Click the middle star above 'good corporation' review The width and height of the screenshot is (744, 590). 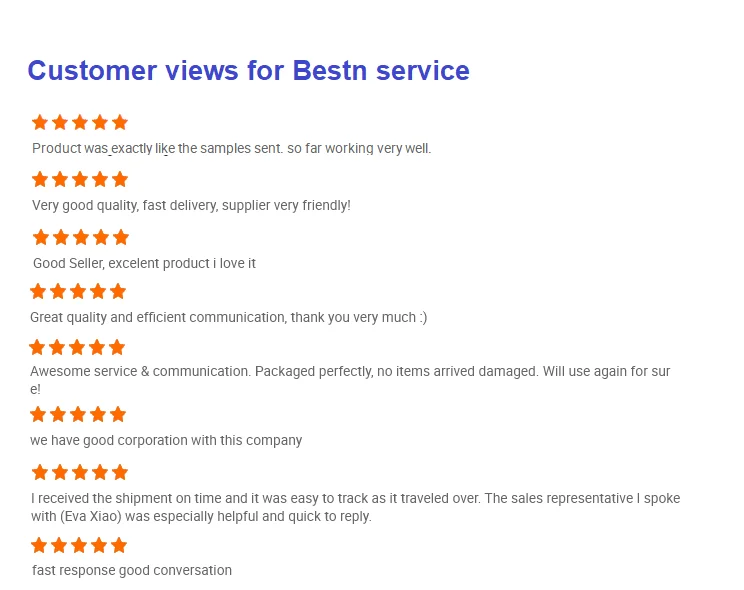pos(78,414)
